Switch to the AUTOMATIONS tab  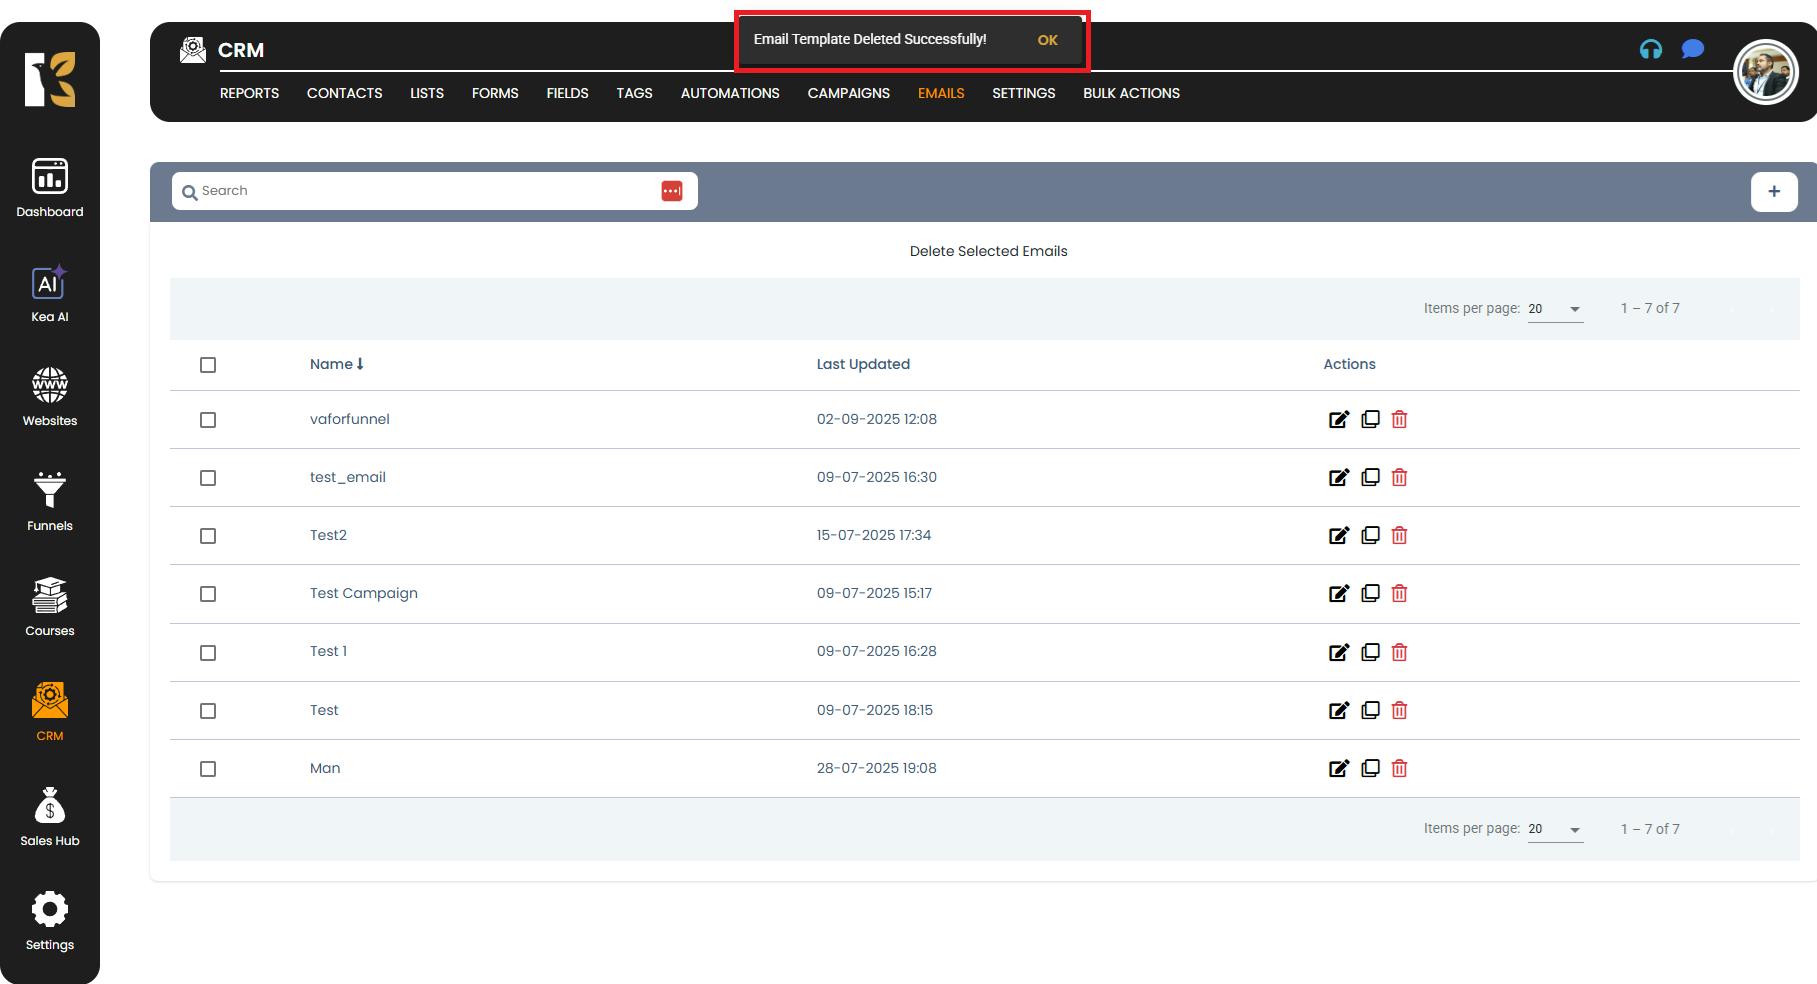[729, 93]
